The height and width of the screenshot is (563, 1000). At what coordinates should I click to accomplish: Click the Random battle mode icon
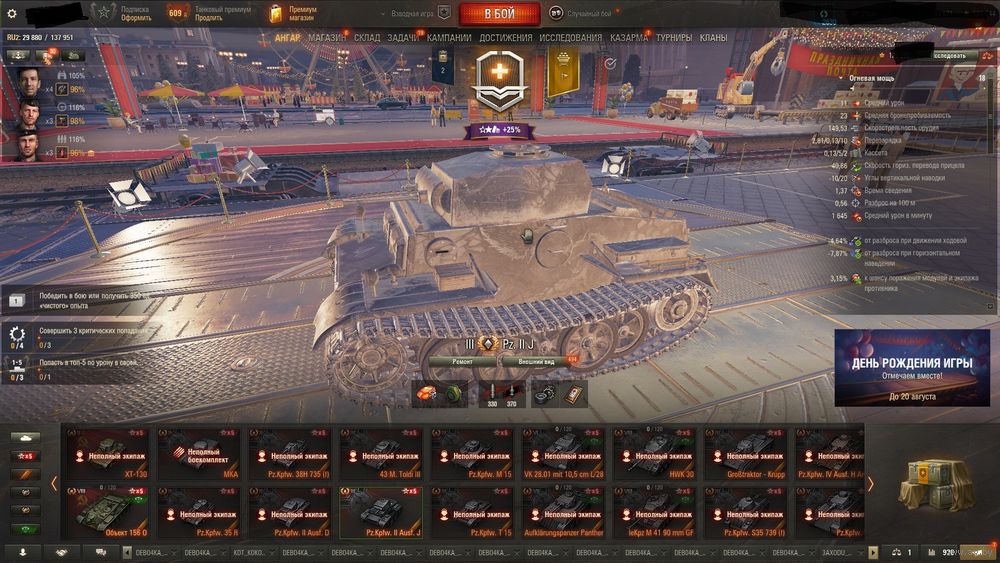(556, 13)
